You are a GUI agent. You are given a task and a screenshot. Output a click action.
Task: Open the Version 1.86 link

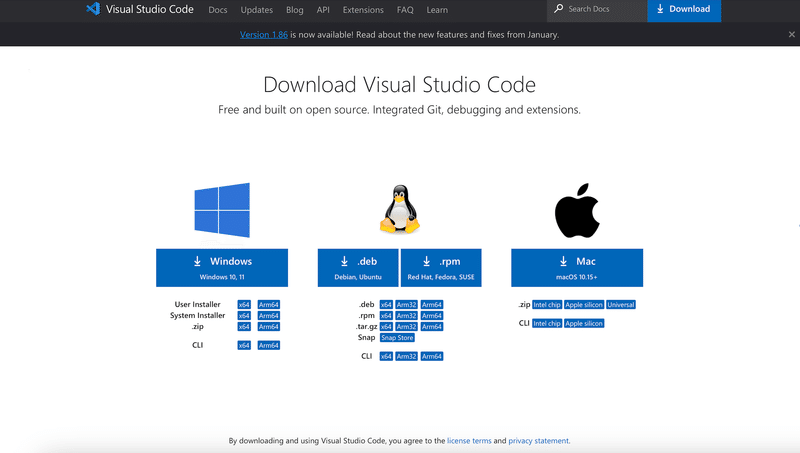tap(264, 35)
